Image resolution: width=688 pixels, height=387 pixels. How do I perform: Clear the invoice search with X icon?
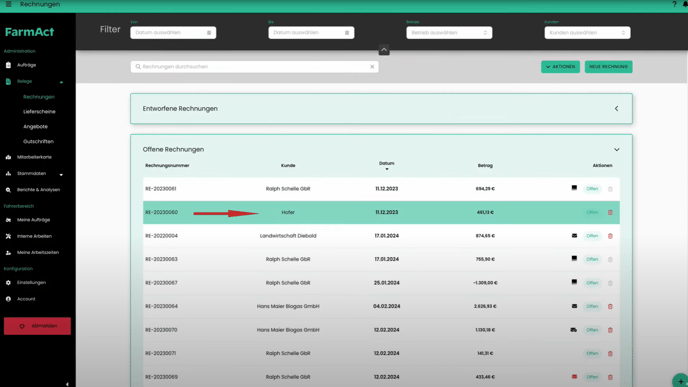tap(372, 67)
